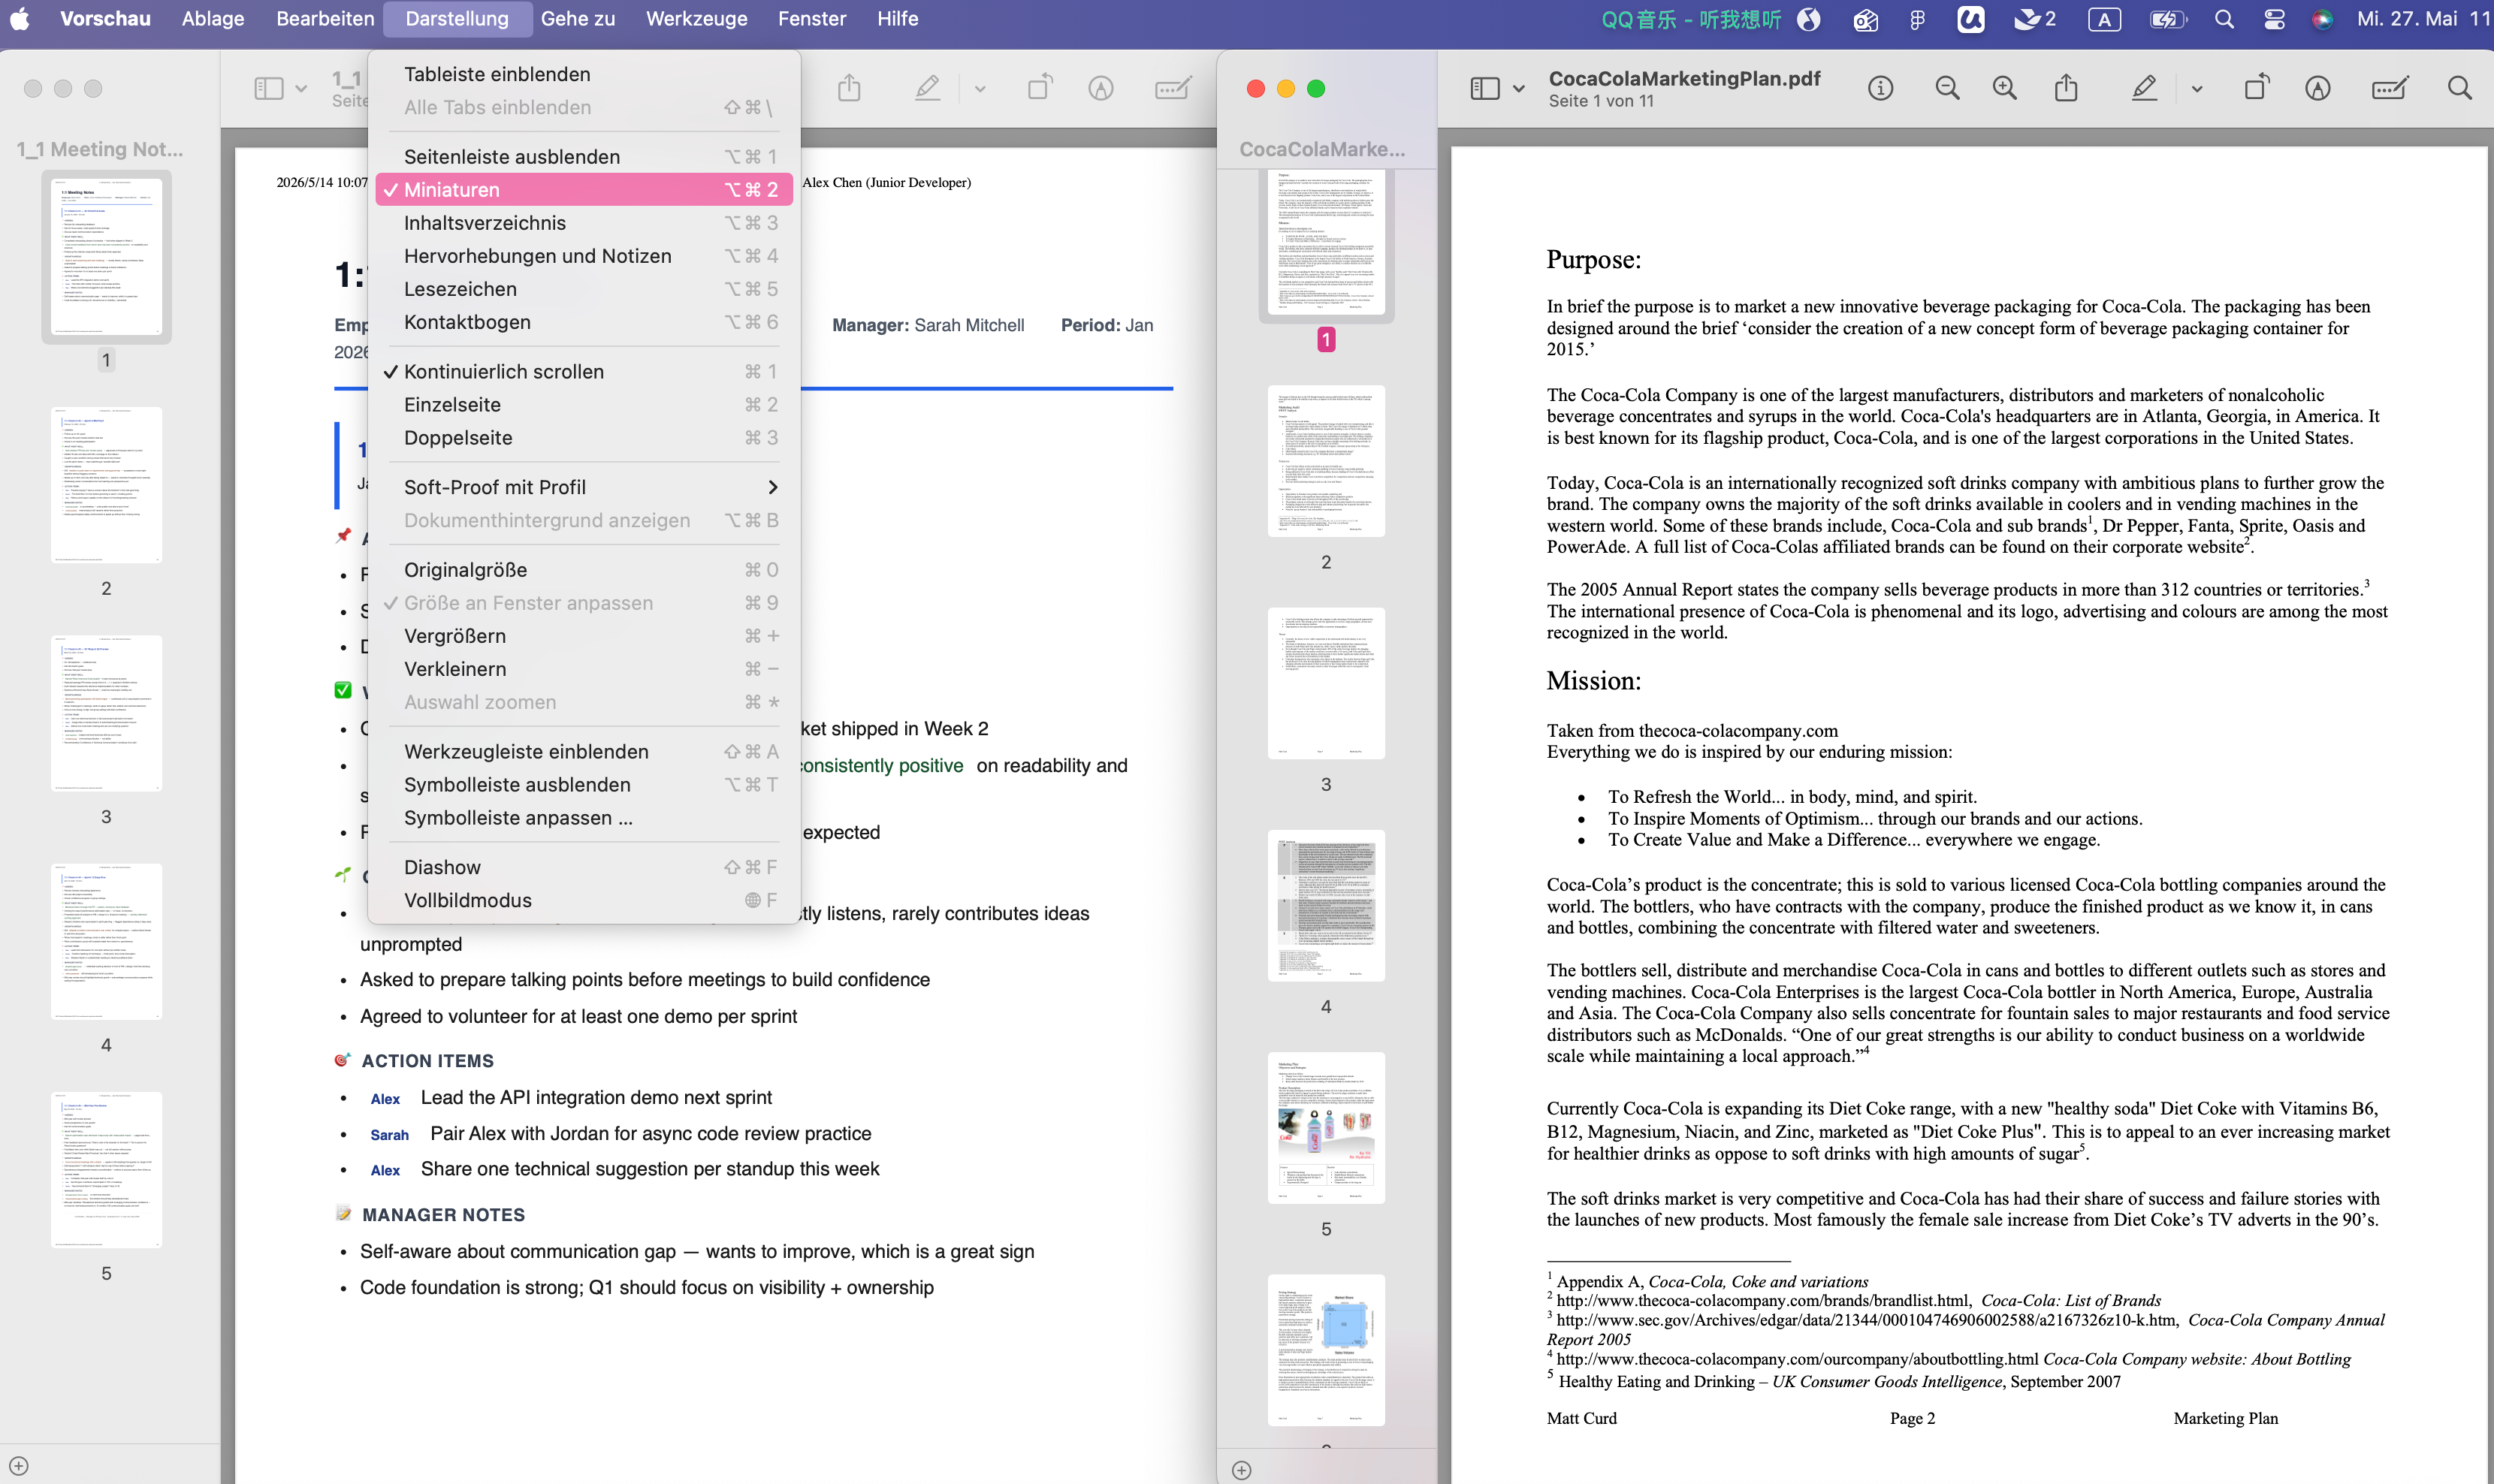Choose Vergrößern menu entry
This screenshot has height=1484, width=2494.
tap(584, 636)
